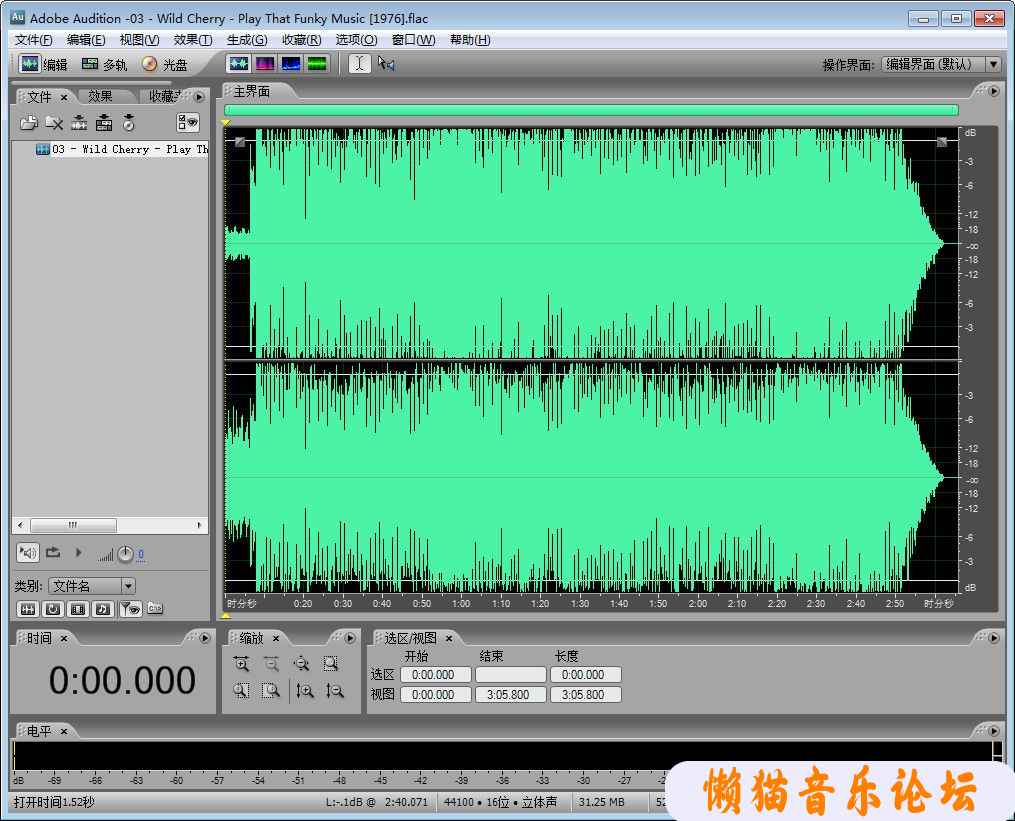Click the insert into multitrack icon
Screen dimensions: 1015x821
pos(104,122)
